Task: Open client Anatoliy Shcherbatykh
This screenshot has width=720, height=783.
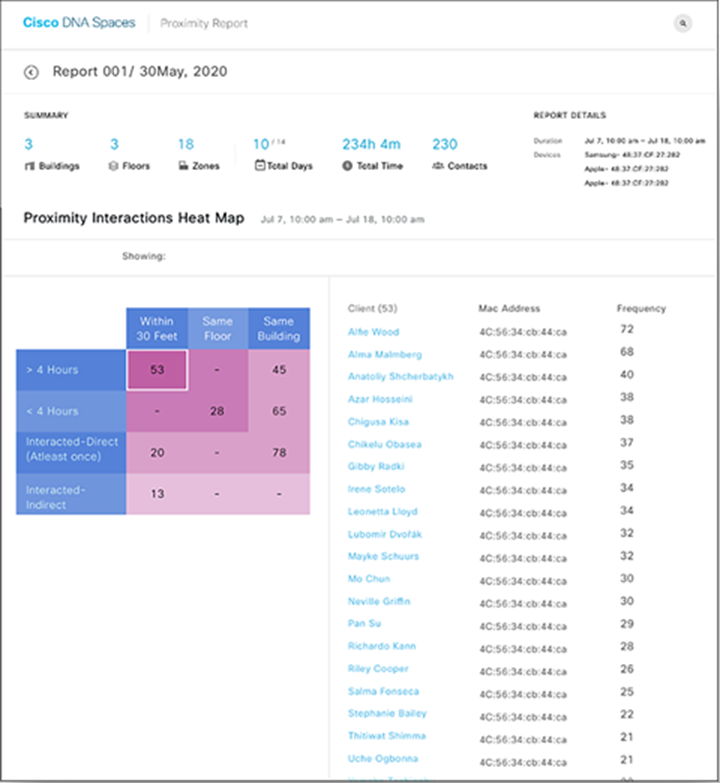Action: (401, 376)
